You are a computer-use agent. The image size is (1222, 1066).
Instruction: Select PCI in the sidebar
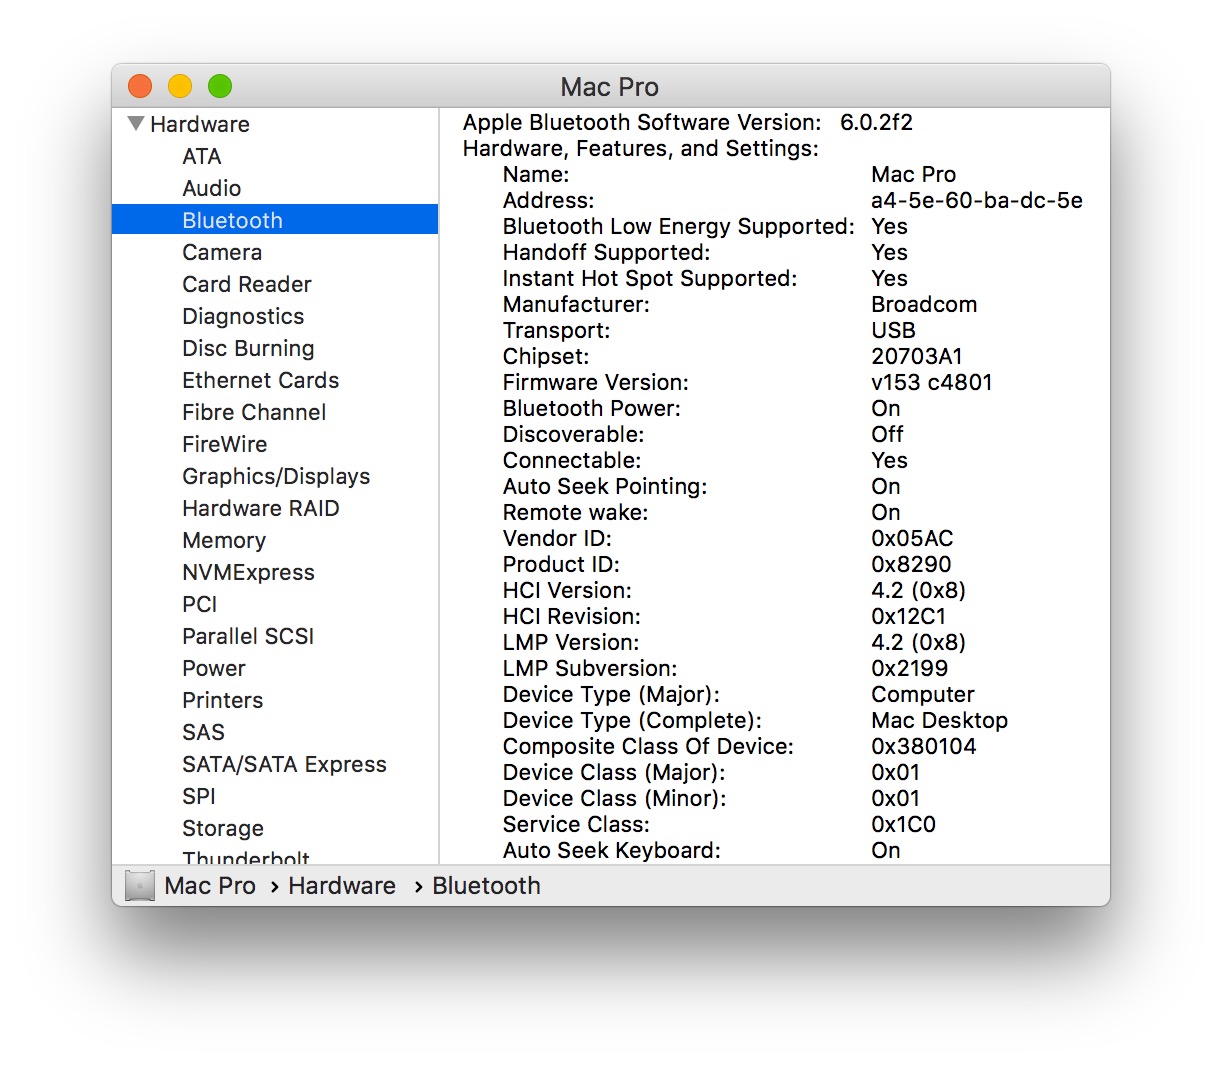click(x=200, y=604)
